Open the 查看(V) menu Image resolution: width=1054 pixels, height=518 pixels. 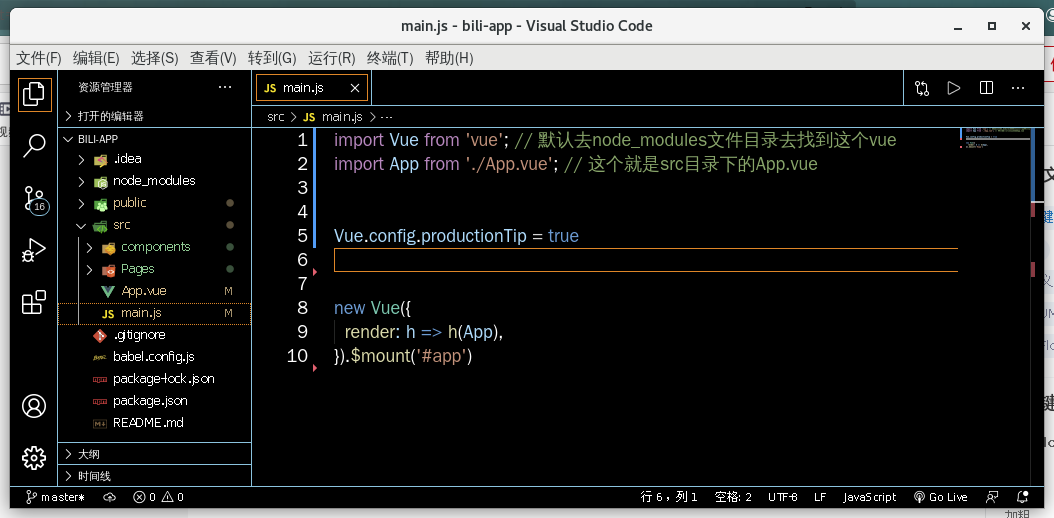tap(213, 58)
